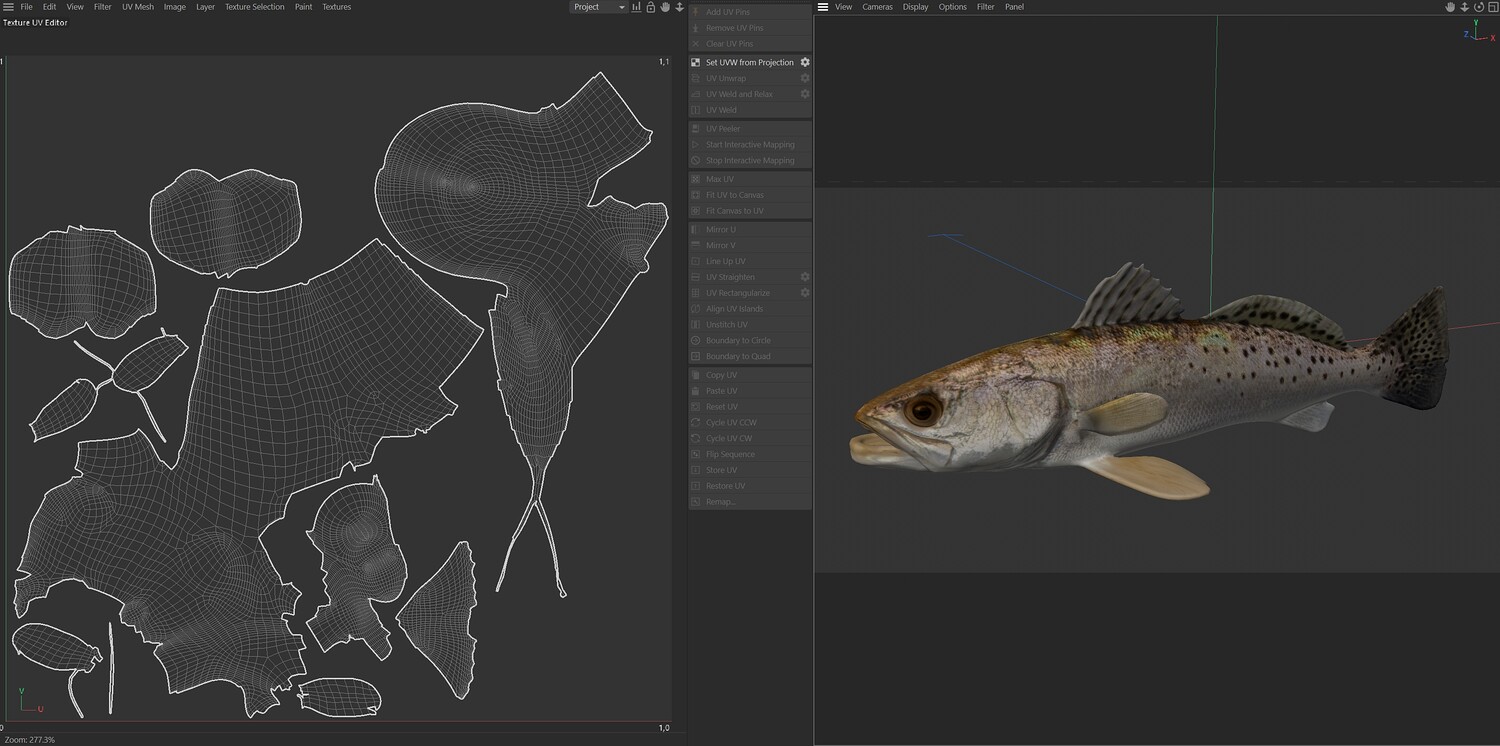Open settings gear for Set UVW from Projection
The width and height of the screenshot is (1500, 746).
(805, 62)
